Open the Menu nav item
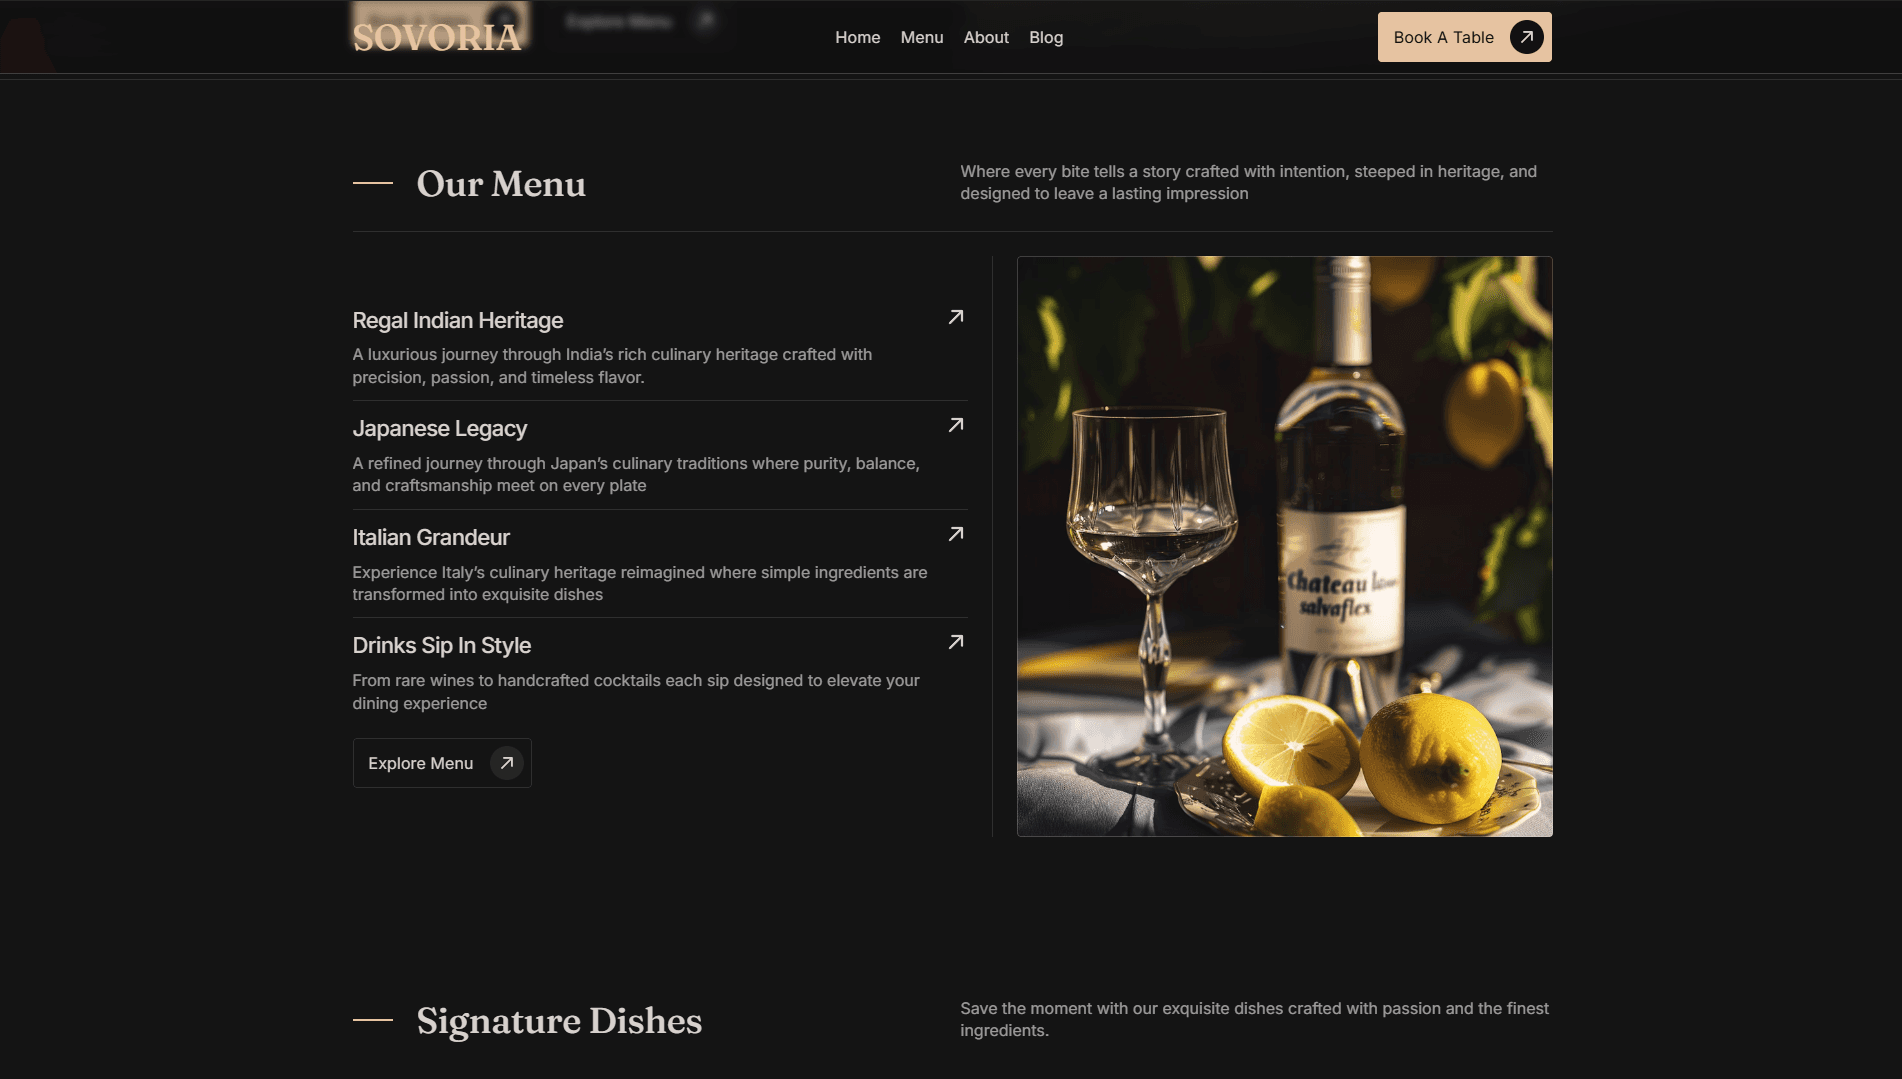The image size is (1902, 1079). [x=922, y=37]
